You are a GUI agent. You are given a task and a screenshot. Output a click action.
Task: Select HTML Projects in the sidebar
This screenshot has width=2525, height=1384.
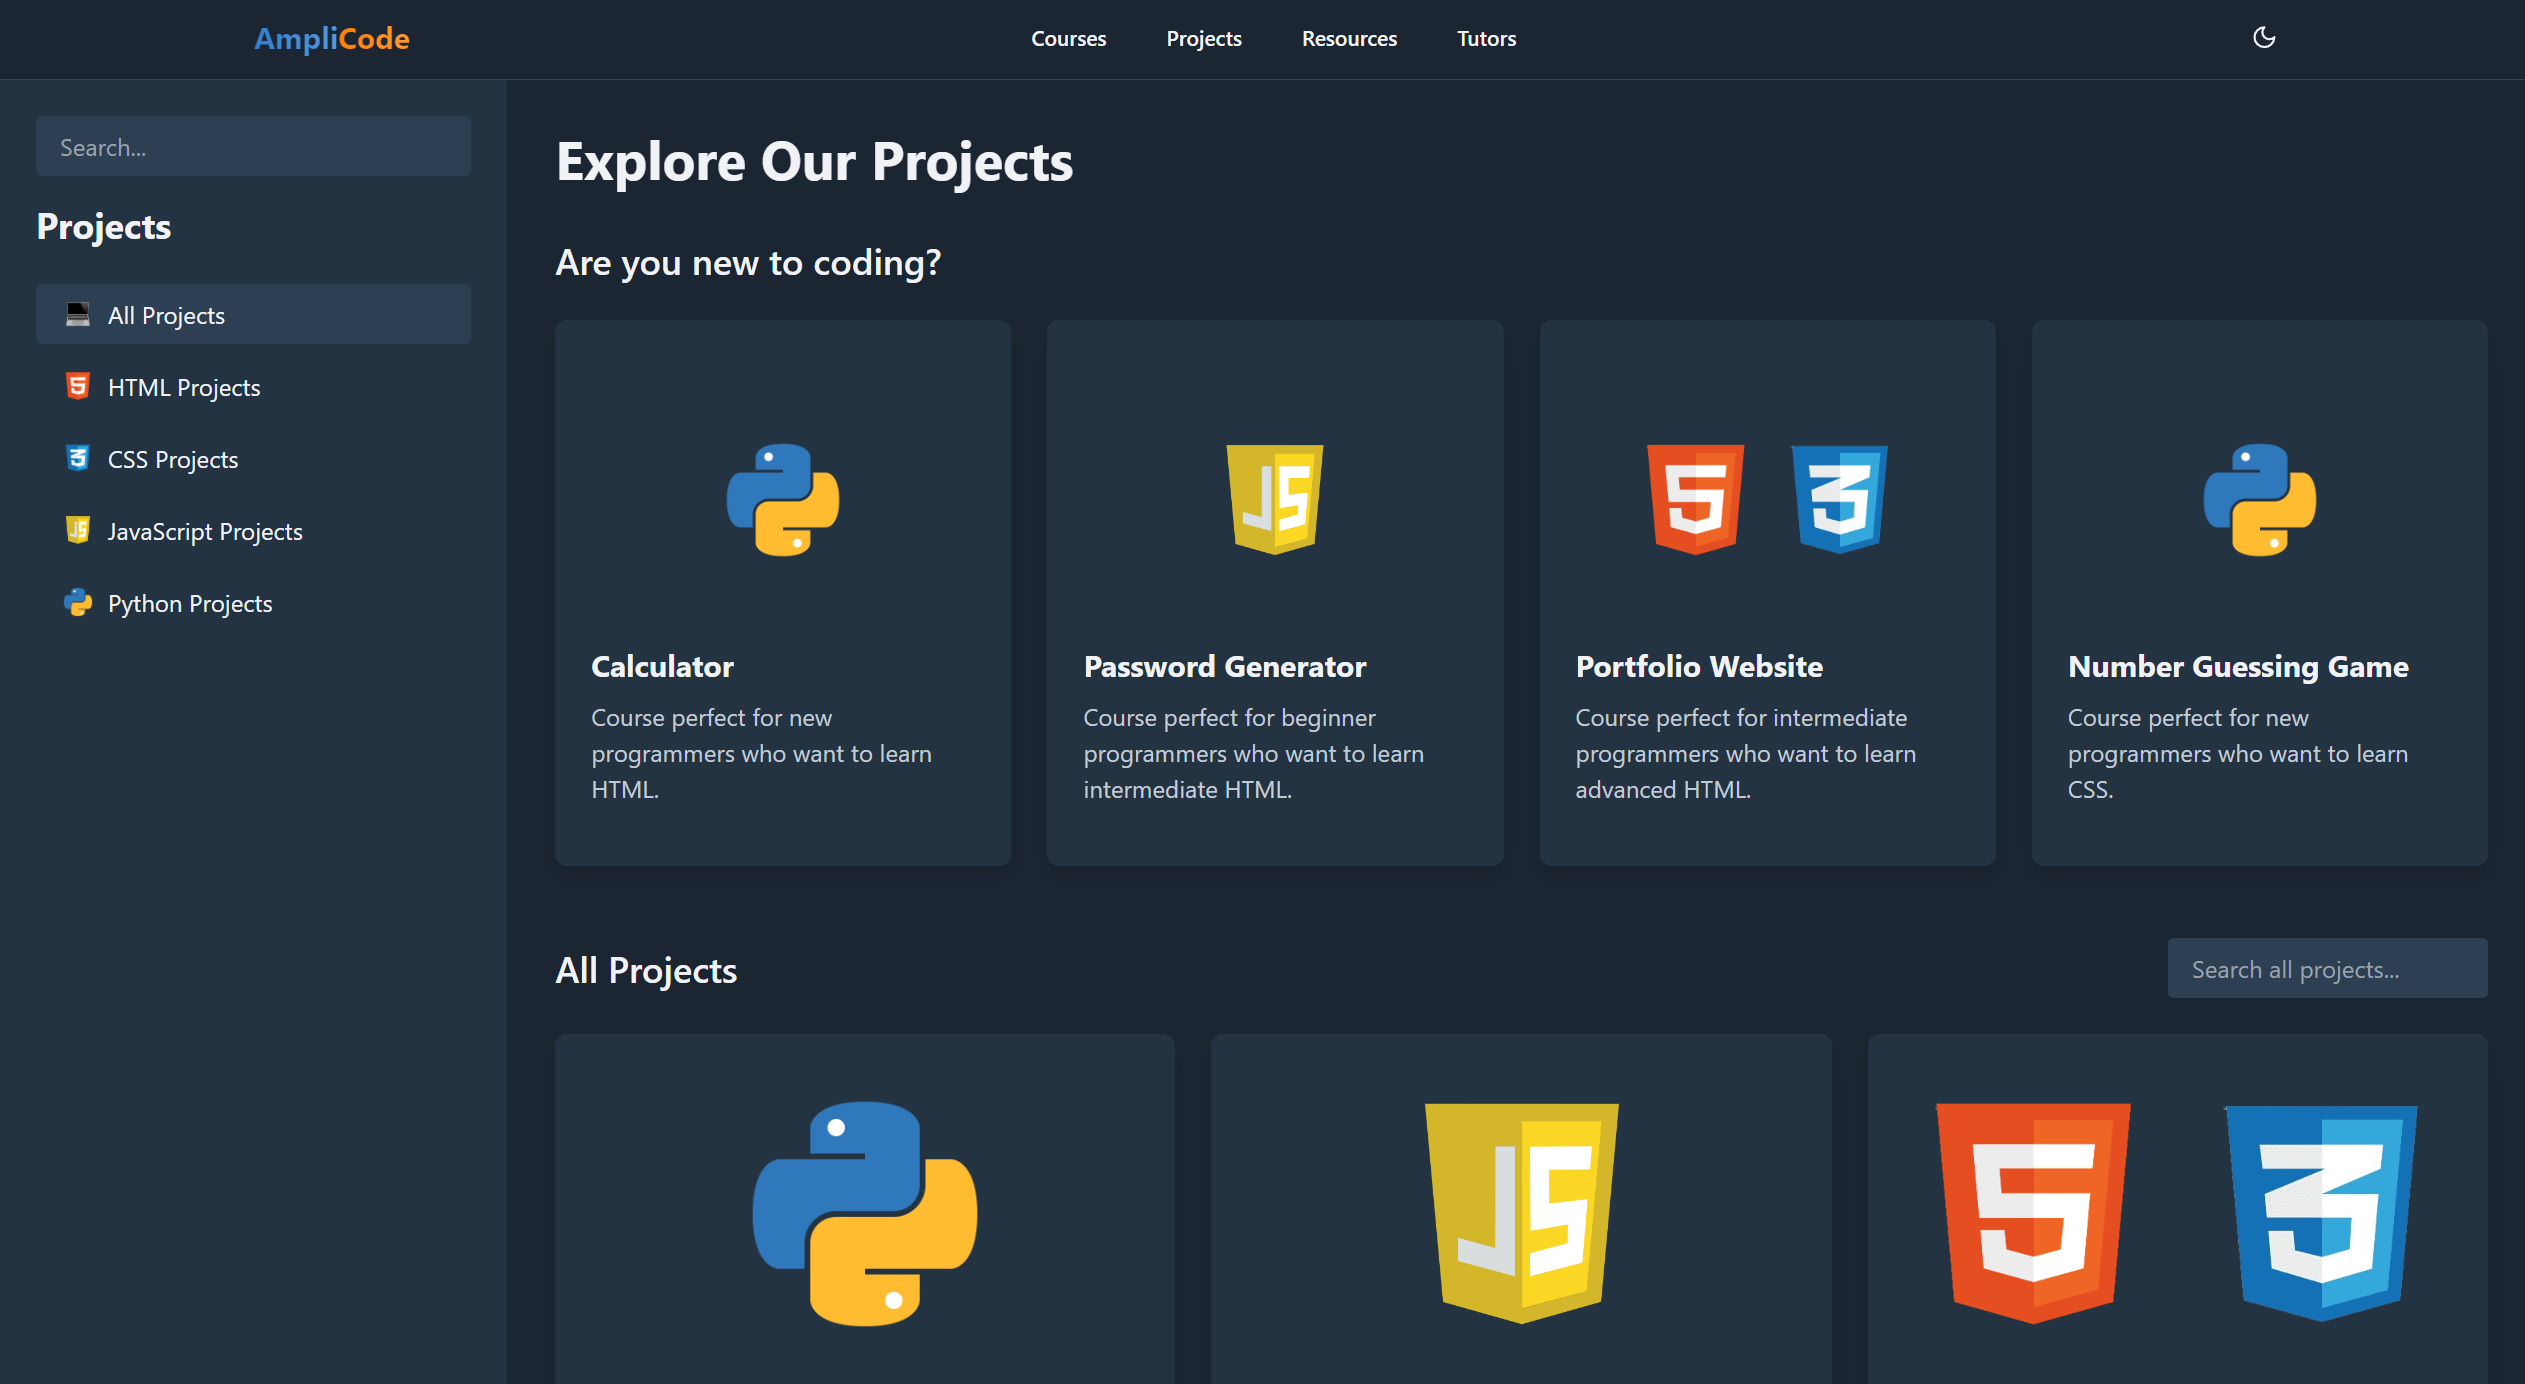click(x=253, y=386)
